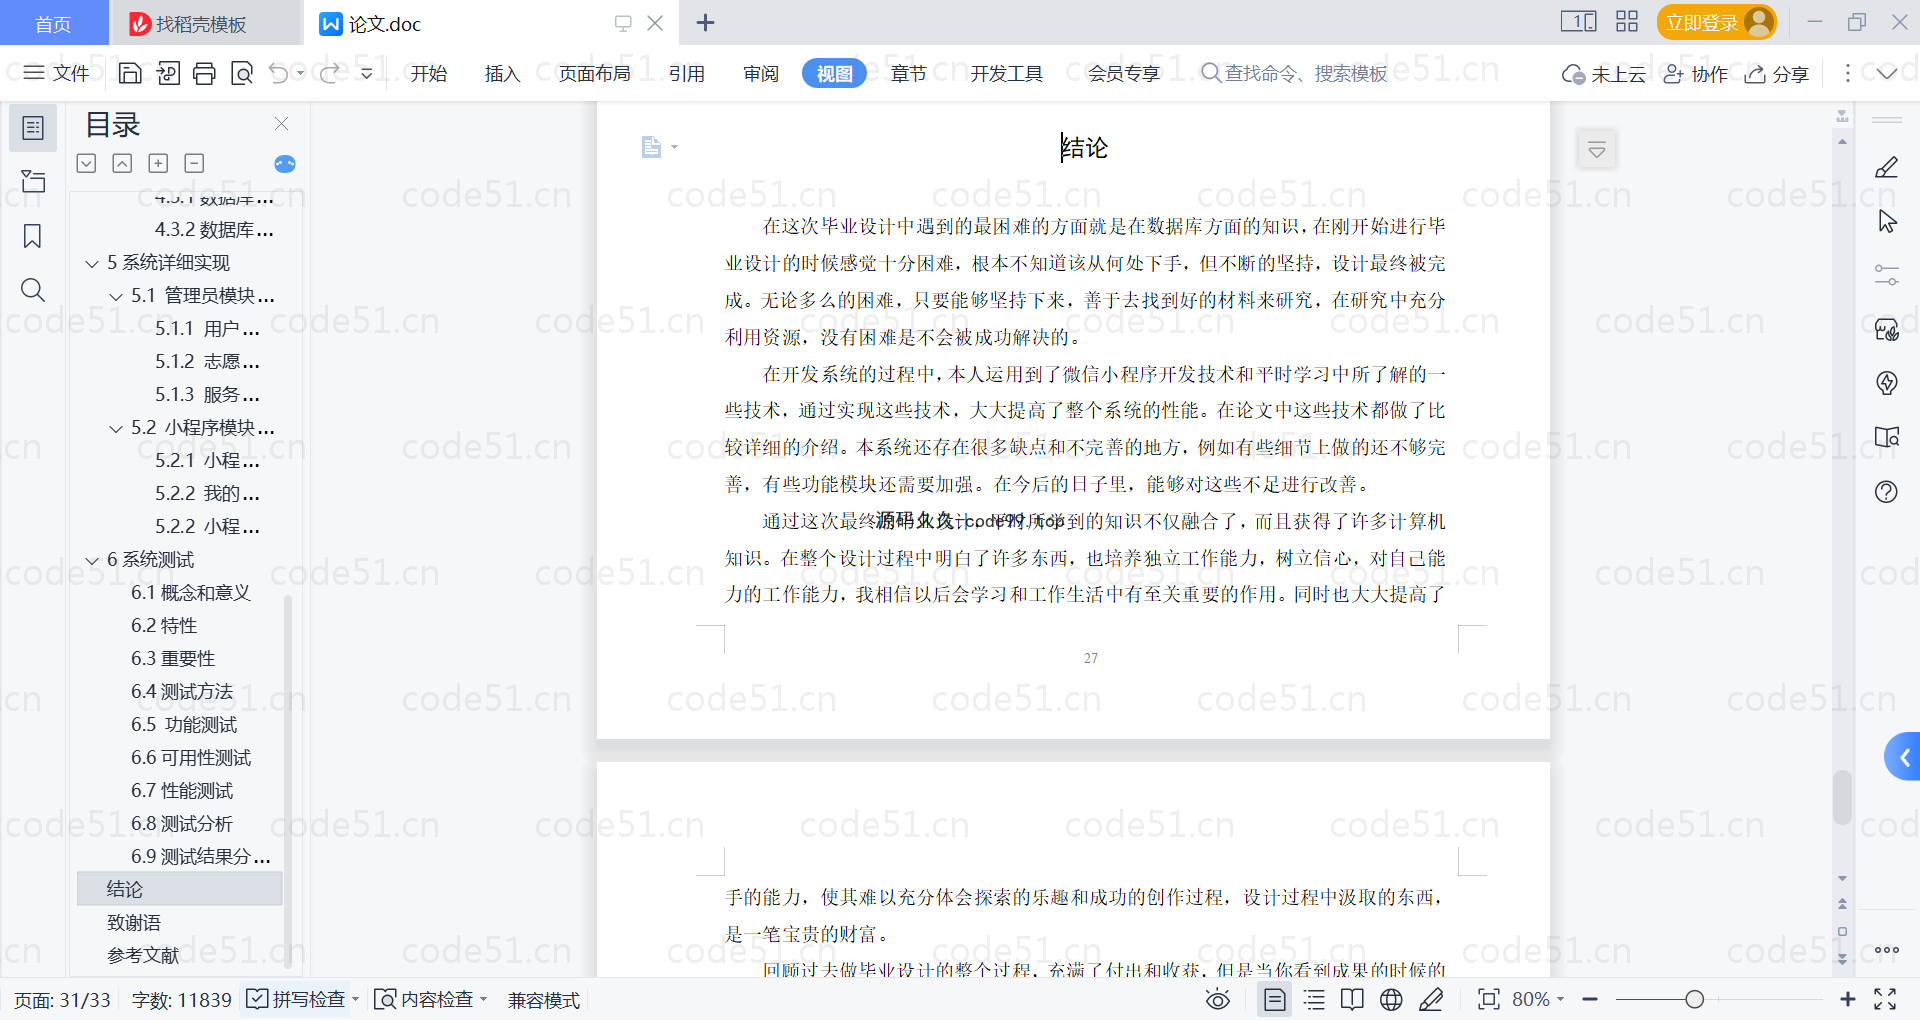The height and width of the screenshot is (1020, 1920).
Task: Toggle eye protection mode icon
Action: click(x=1217, y=999)
